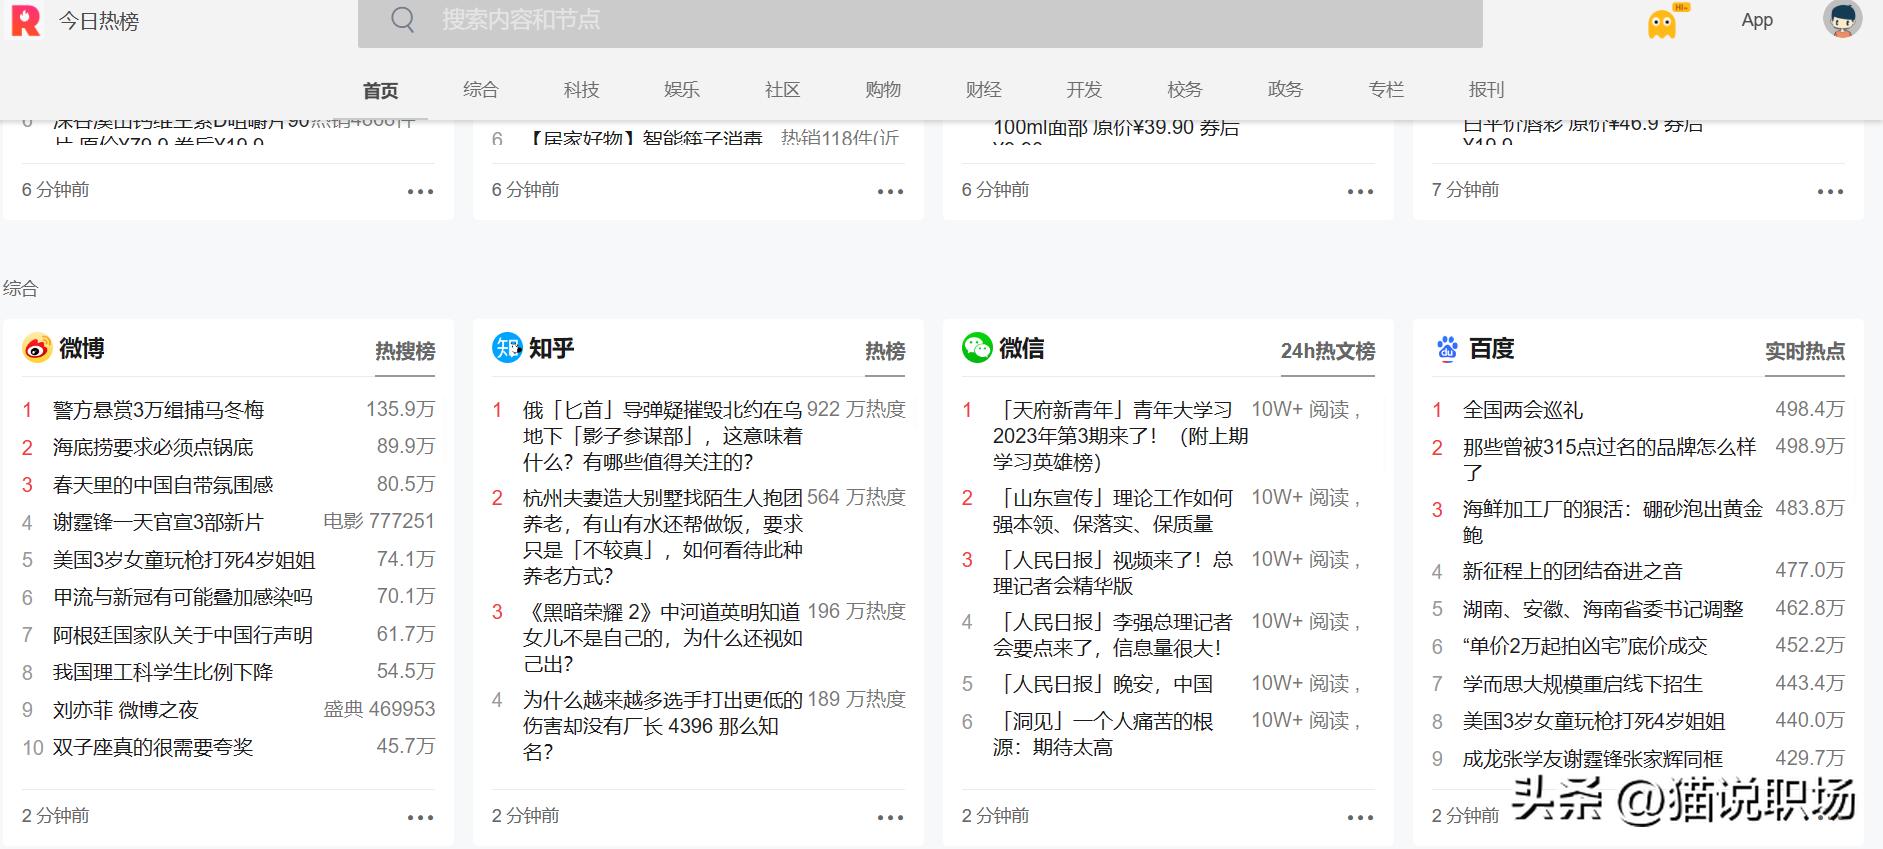This screenshot has height=849, width=1883.
Task: Select the 首页 tab
Action: tap(380, 91)
